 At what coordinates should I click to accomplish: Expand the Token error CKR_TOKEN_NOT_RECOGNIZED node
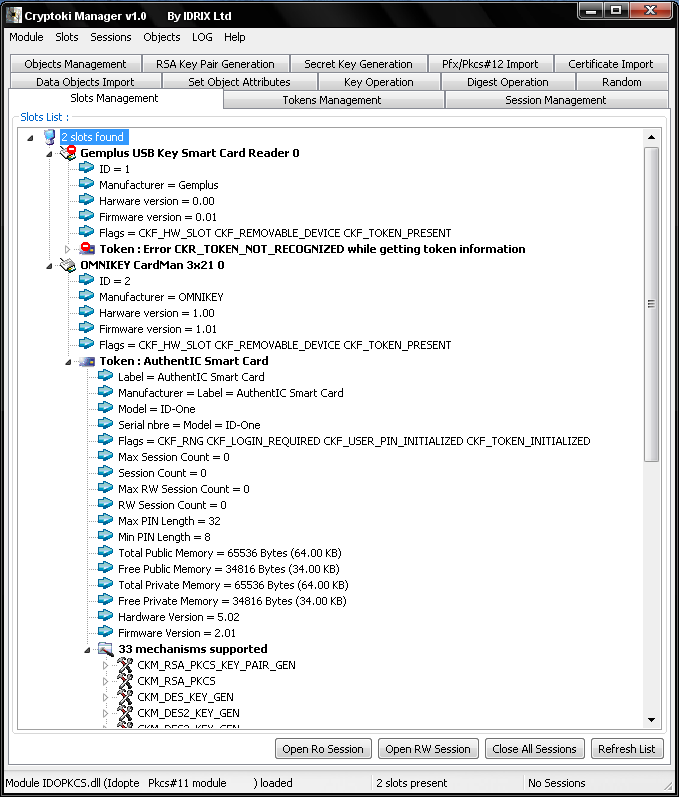[68, 249]
